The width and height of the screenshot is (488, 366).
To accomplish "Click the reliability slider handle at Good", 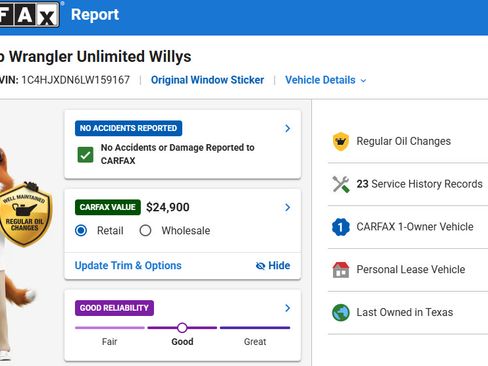I will (x=182, y=328).
